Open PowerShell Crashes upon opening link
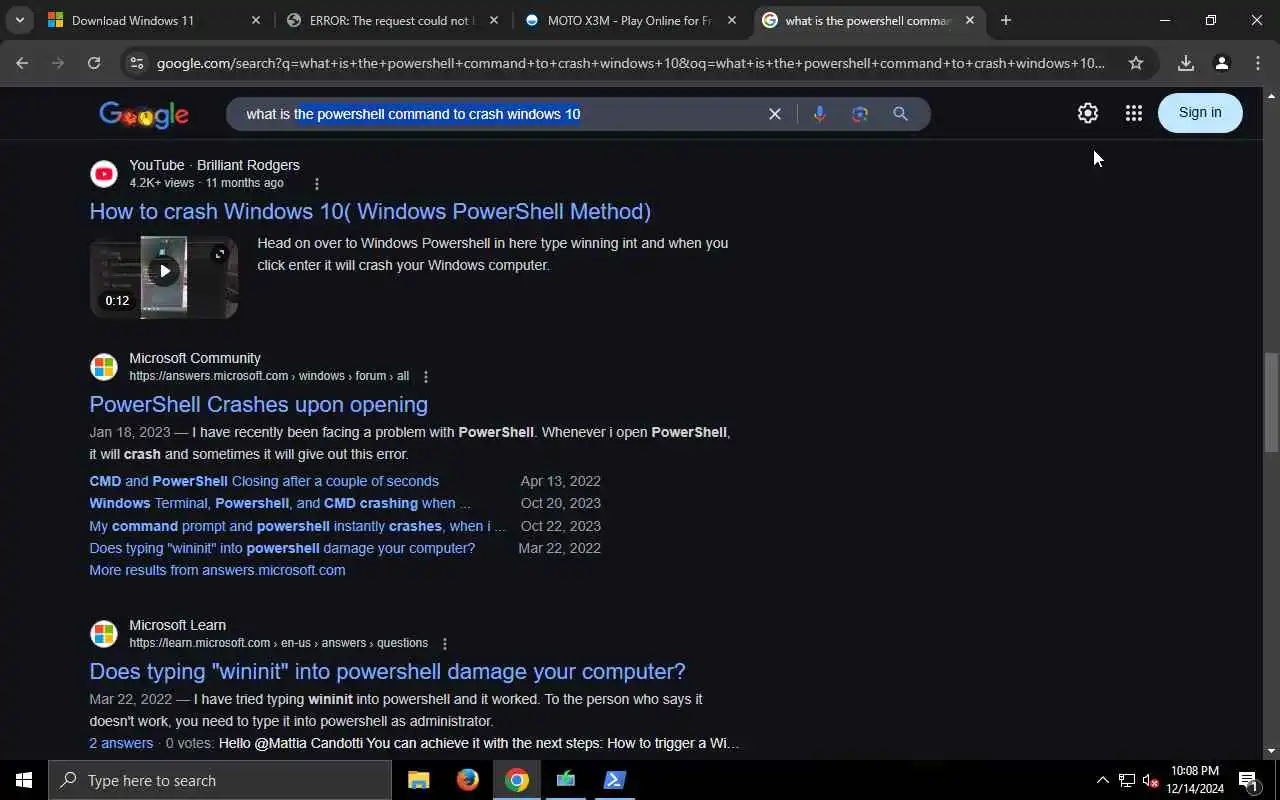The height and width of the screenshot is (800, 1280). (x=258, y=404)
